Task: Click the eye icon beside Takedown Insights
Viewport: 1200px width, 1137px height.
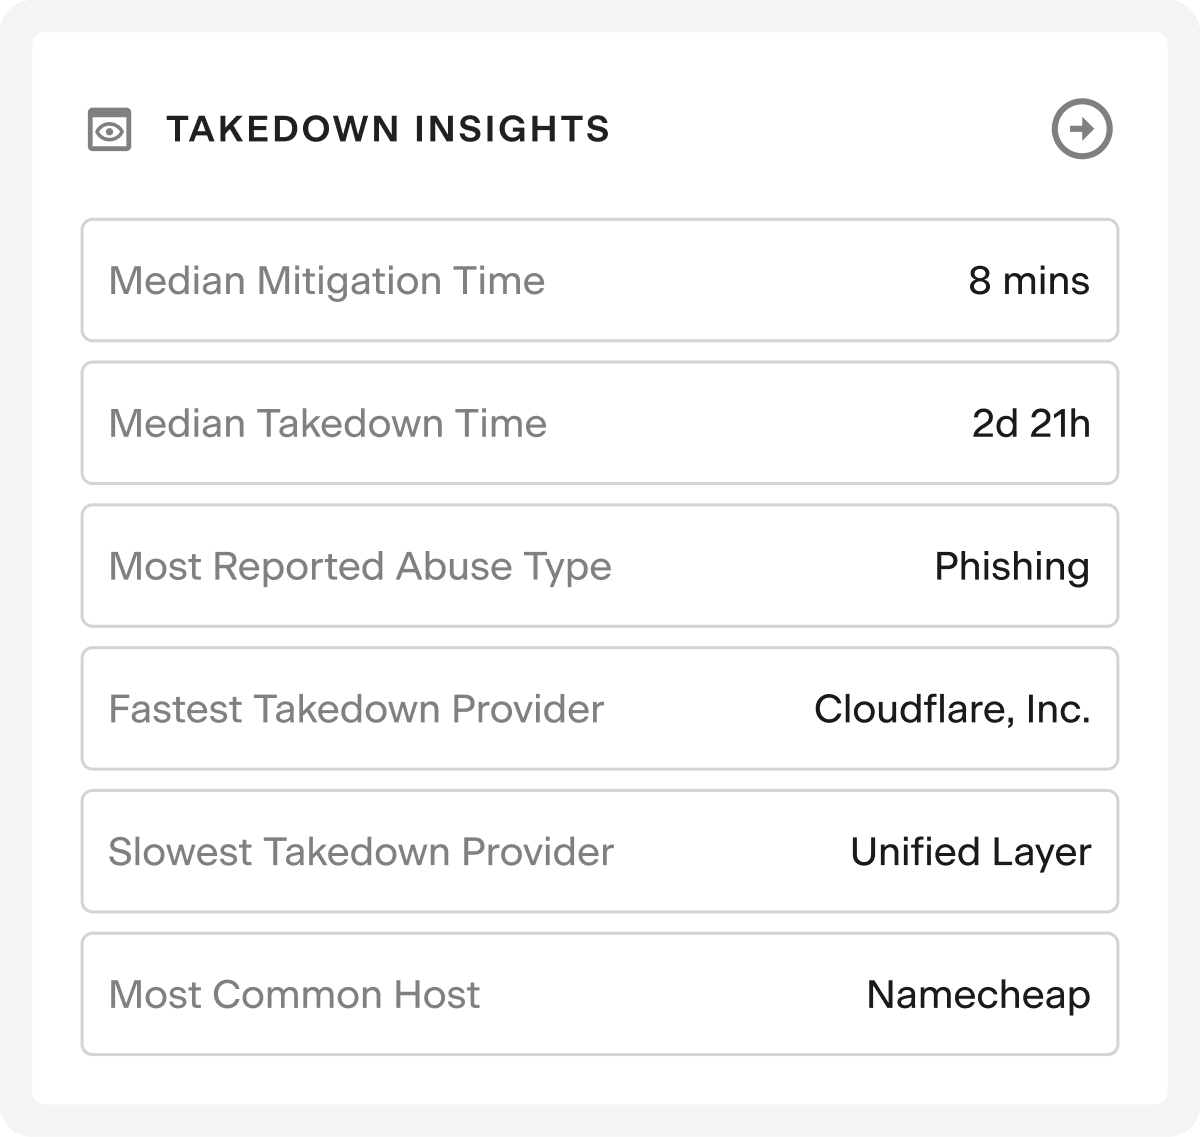Action: tap(108, 128)
